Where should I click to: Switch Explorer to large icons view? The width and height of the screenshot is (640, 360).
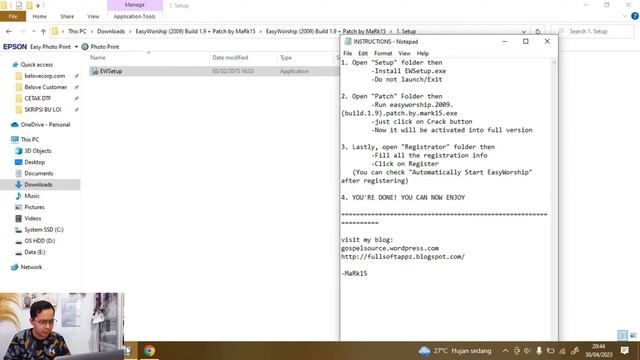633,336
